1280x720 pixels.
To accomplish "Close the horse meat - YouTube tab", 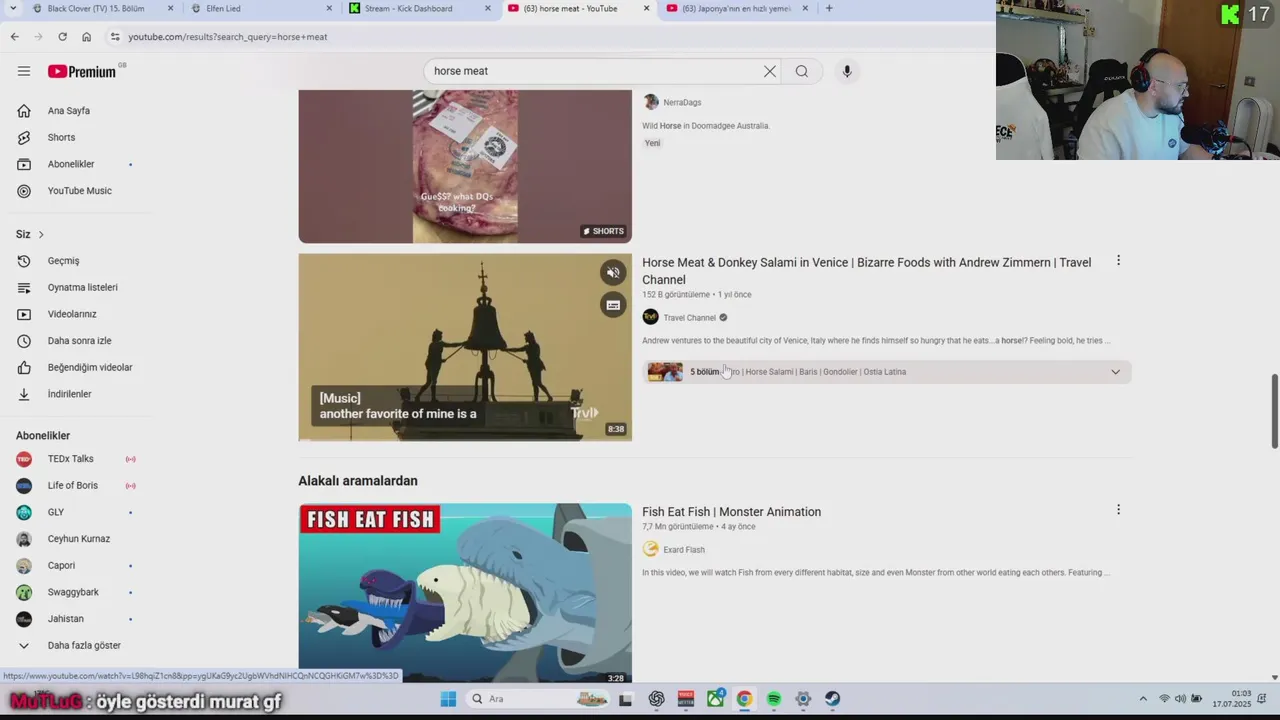I will (x=646, y=8).
